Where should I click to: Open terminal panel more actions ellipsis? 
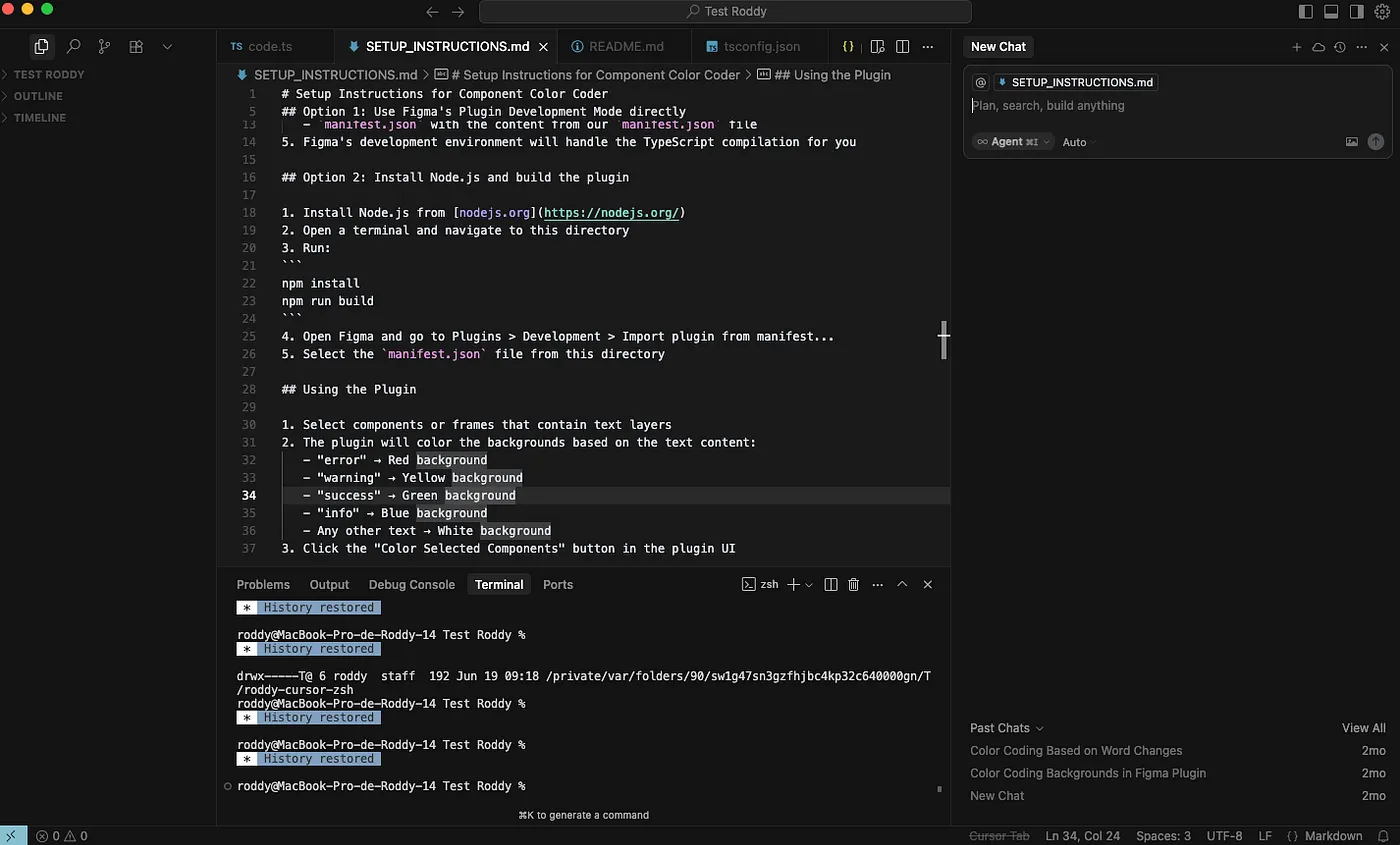tap(877, 584)
